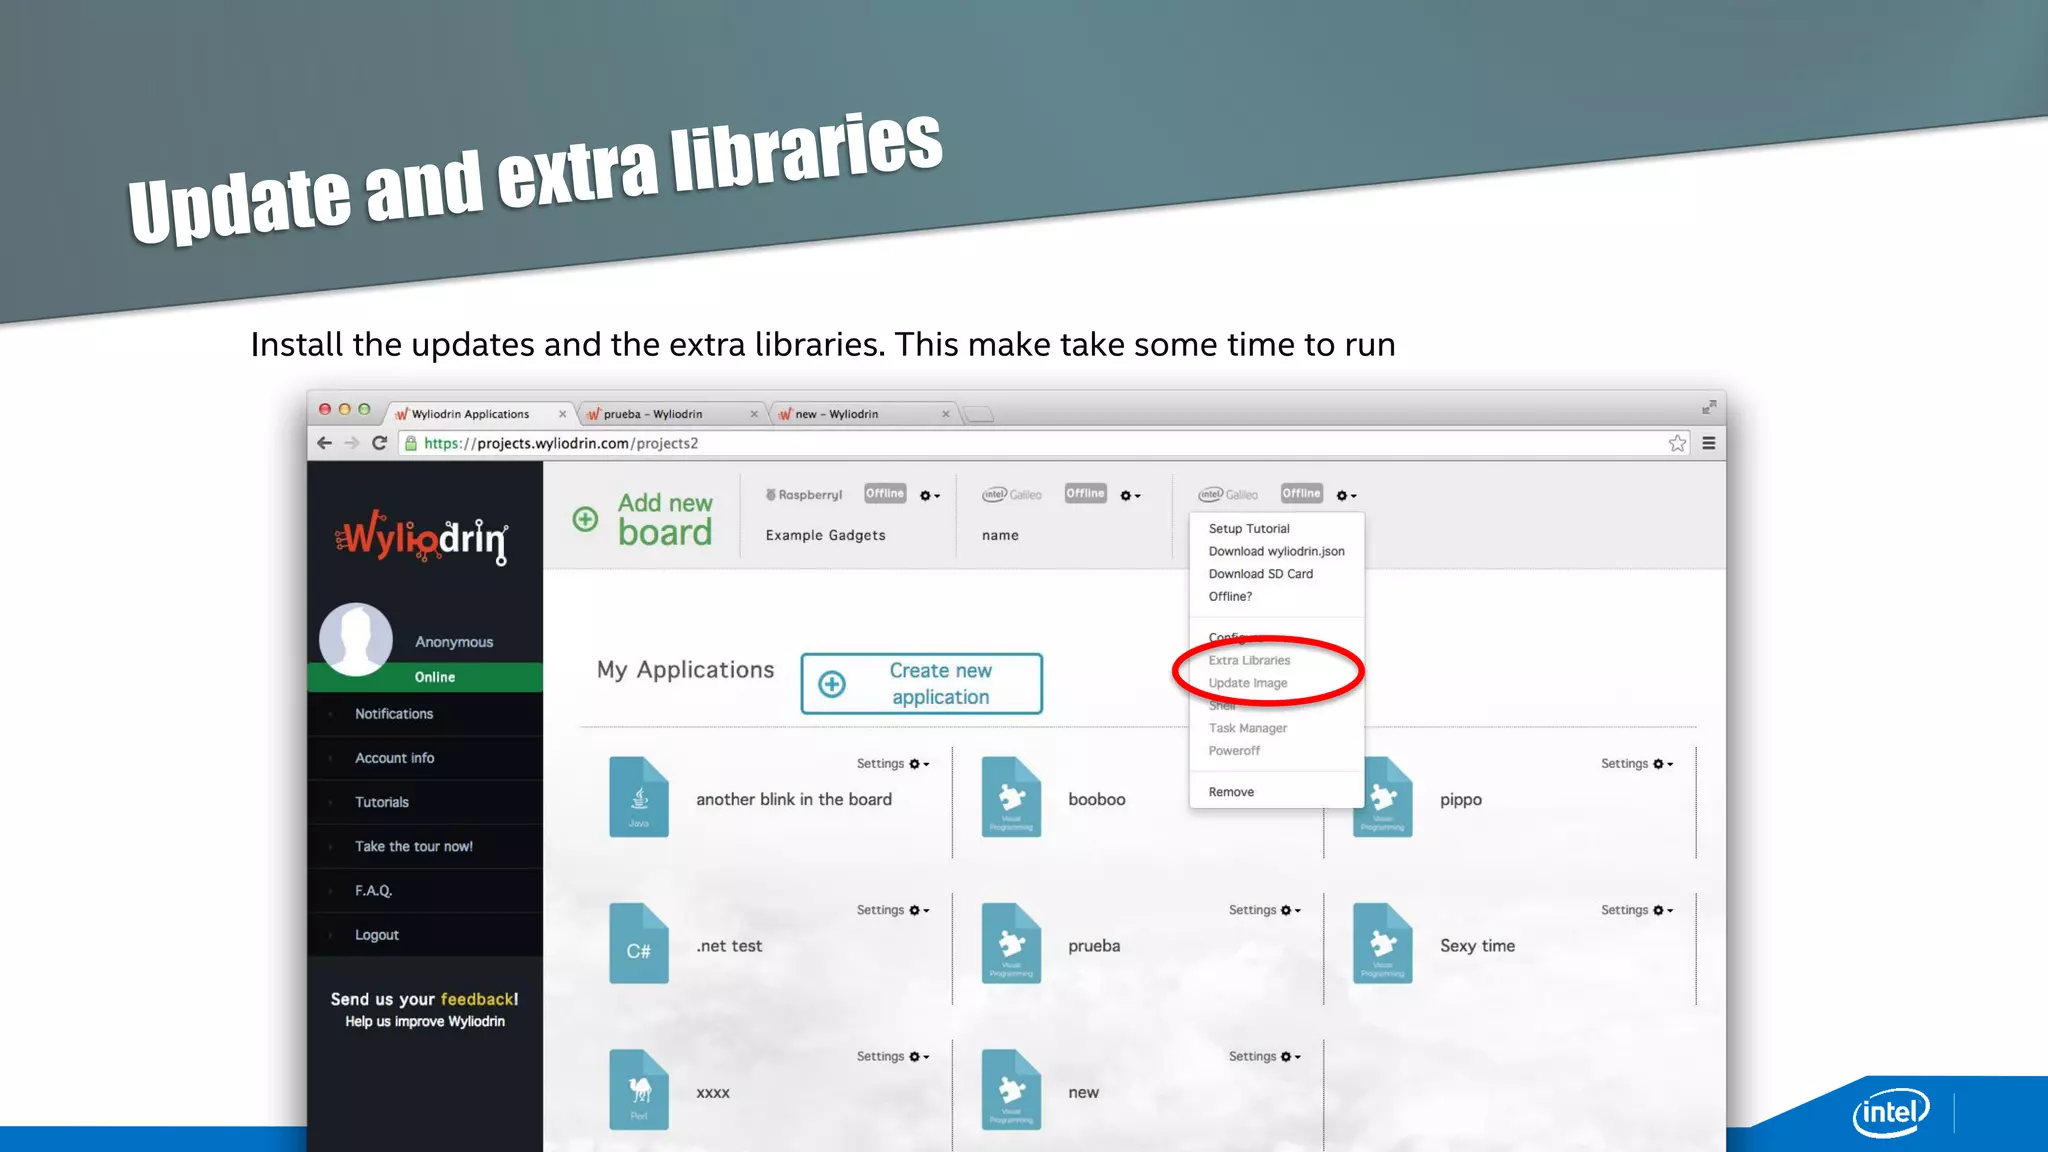
Task: Click the browser back arrow
Action: pyautogui.click(x=324, y=443)
